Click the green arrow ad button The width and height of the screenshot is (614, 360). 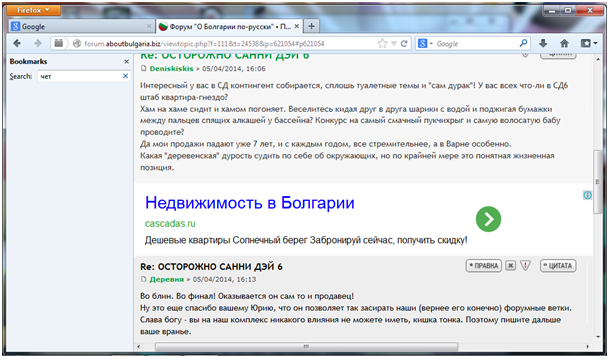tap(488, 219)
